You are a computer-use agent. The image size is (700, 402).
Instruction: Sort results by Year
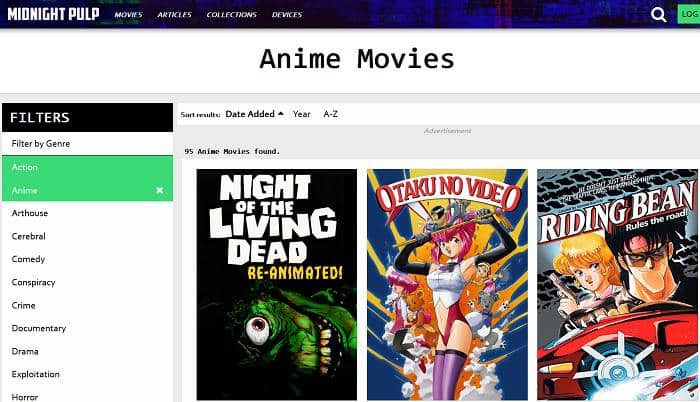tap(301, 114)
